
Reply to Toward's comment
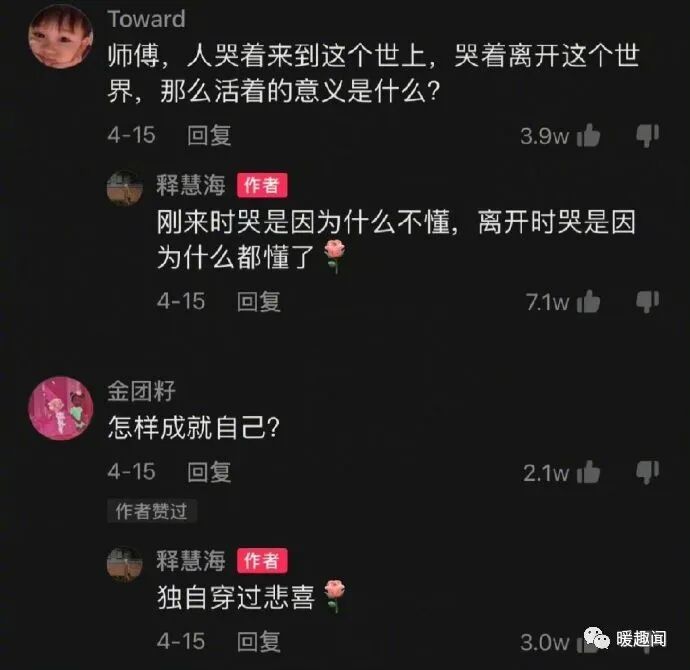click(209, 135)
